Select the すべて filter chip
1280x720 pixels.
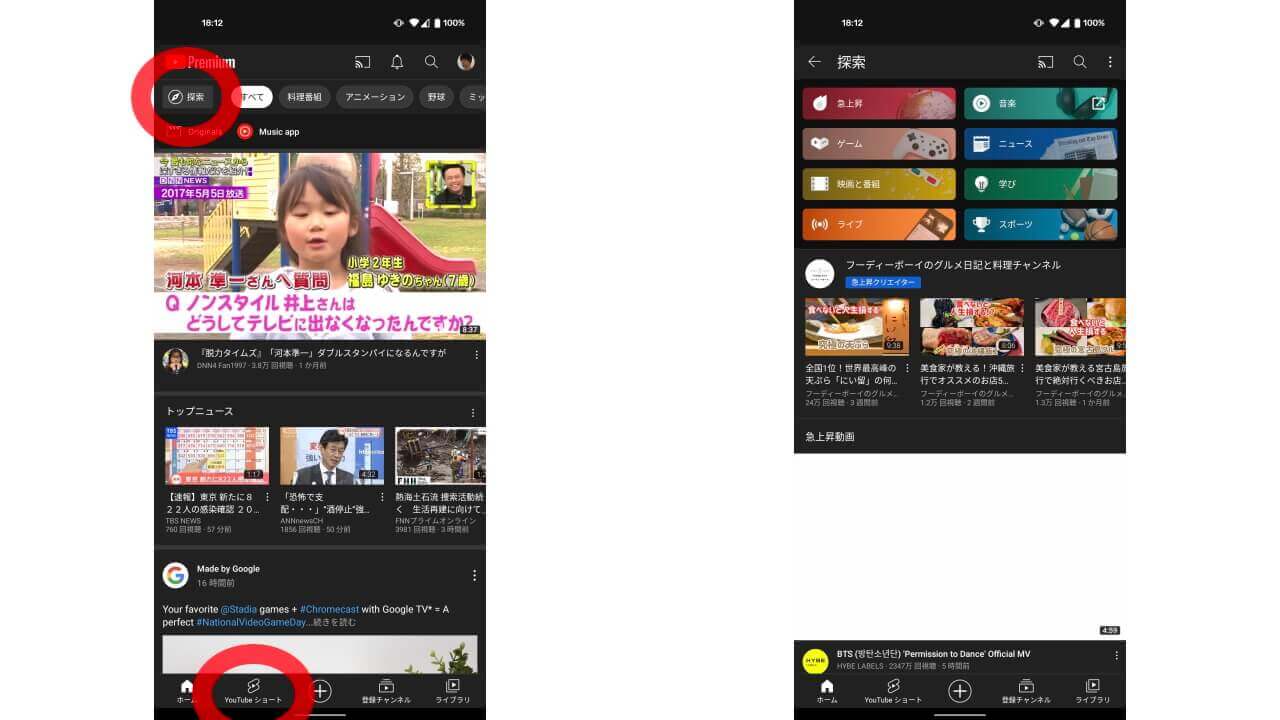pos(252,96)
